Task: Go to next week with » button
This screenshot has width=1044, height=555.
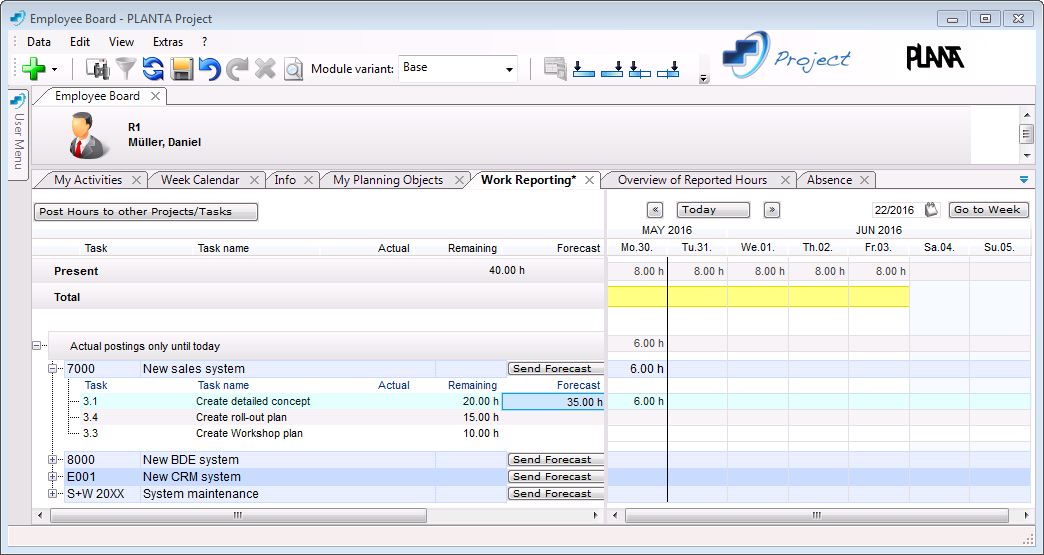Action: [772, 210]
